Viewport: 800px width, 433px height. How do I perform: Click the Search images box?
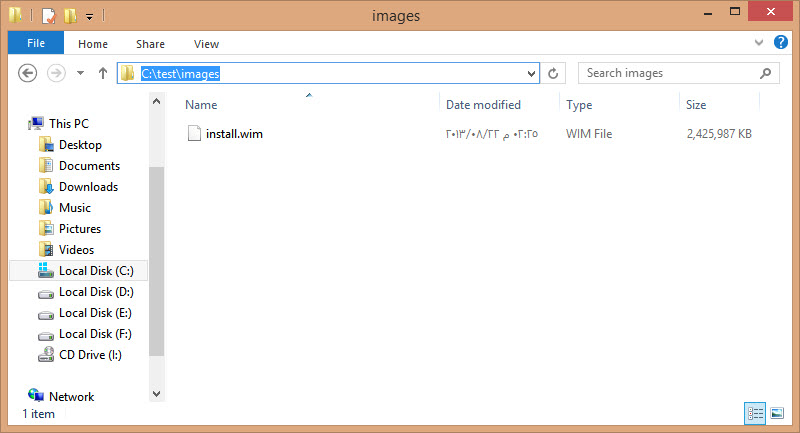pos(670,73)
